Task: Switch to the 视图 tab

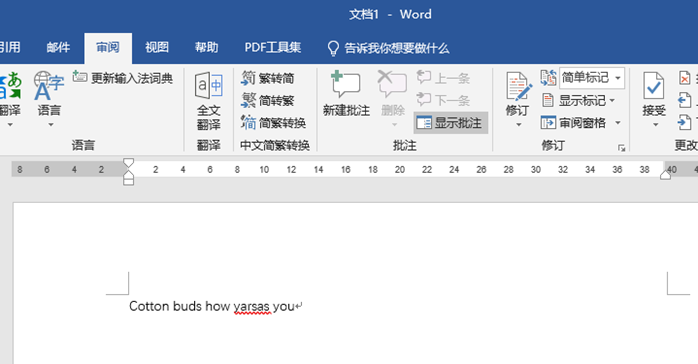Action: [x=157, y=47]
